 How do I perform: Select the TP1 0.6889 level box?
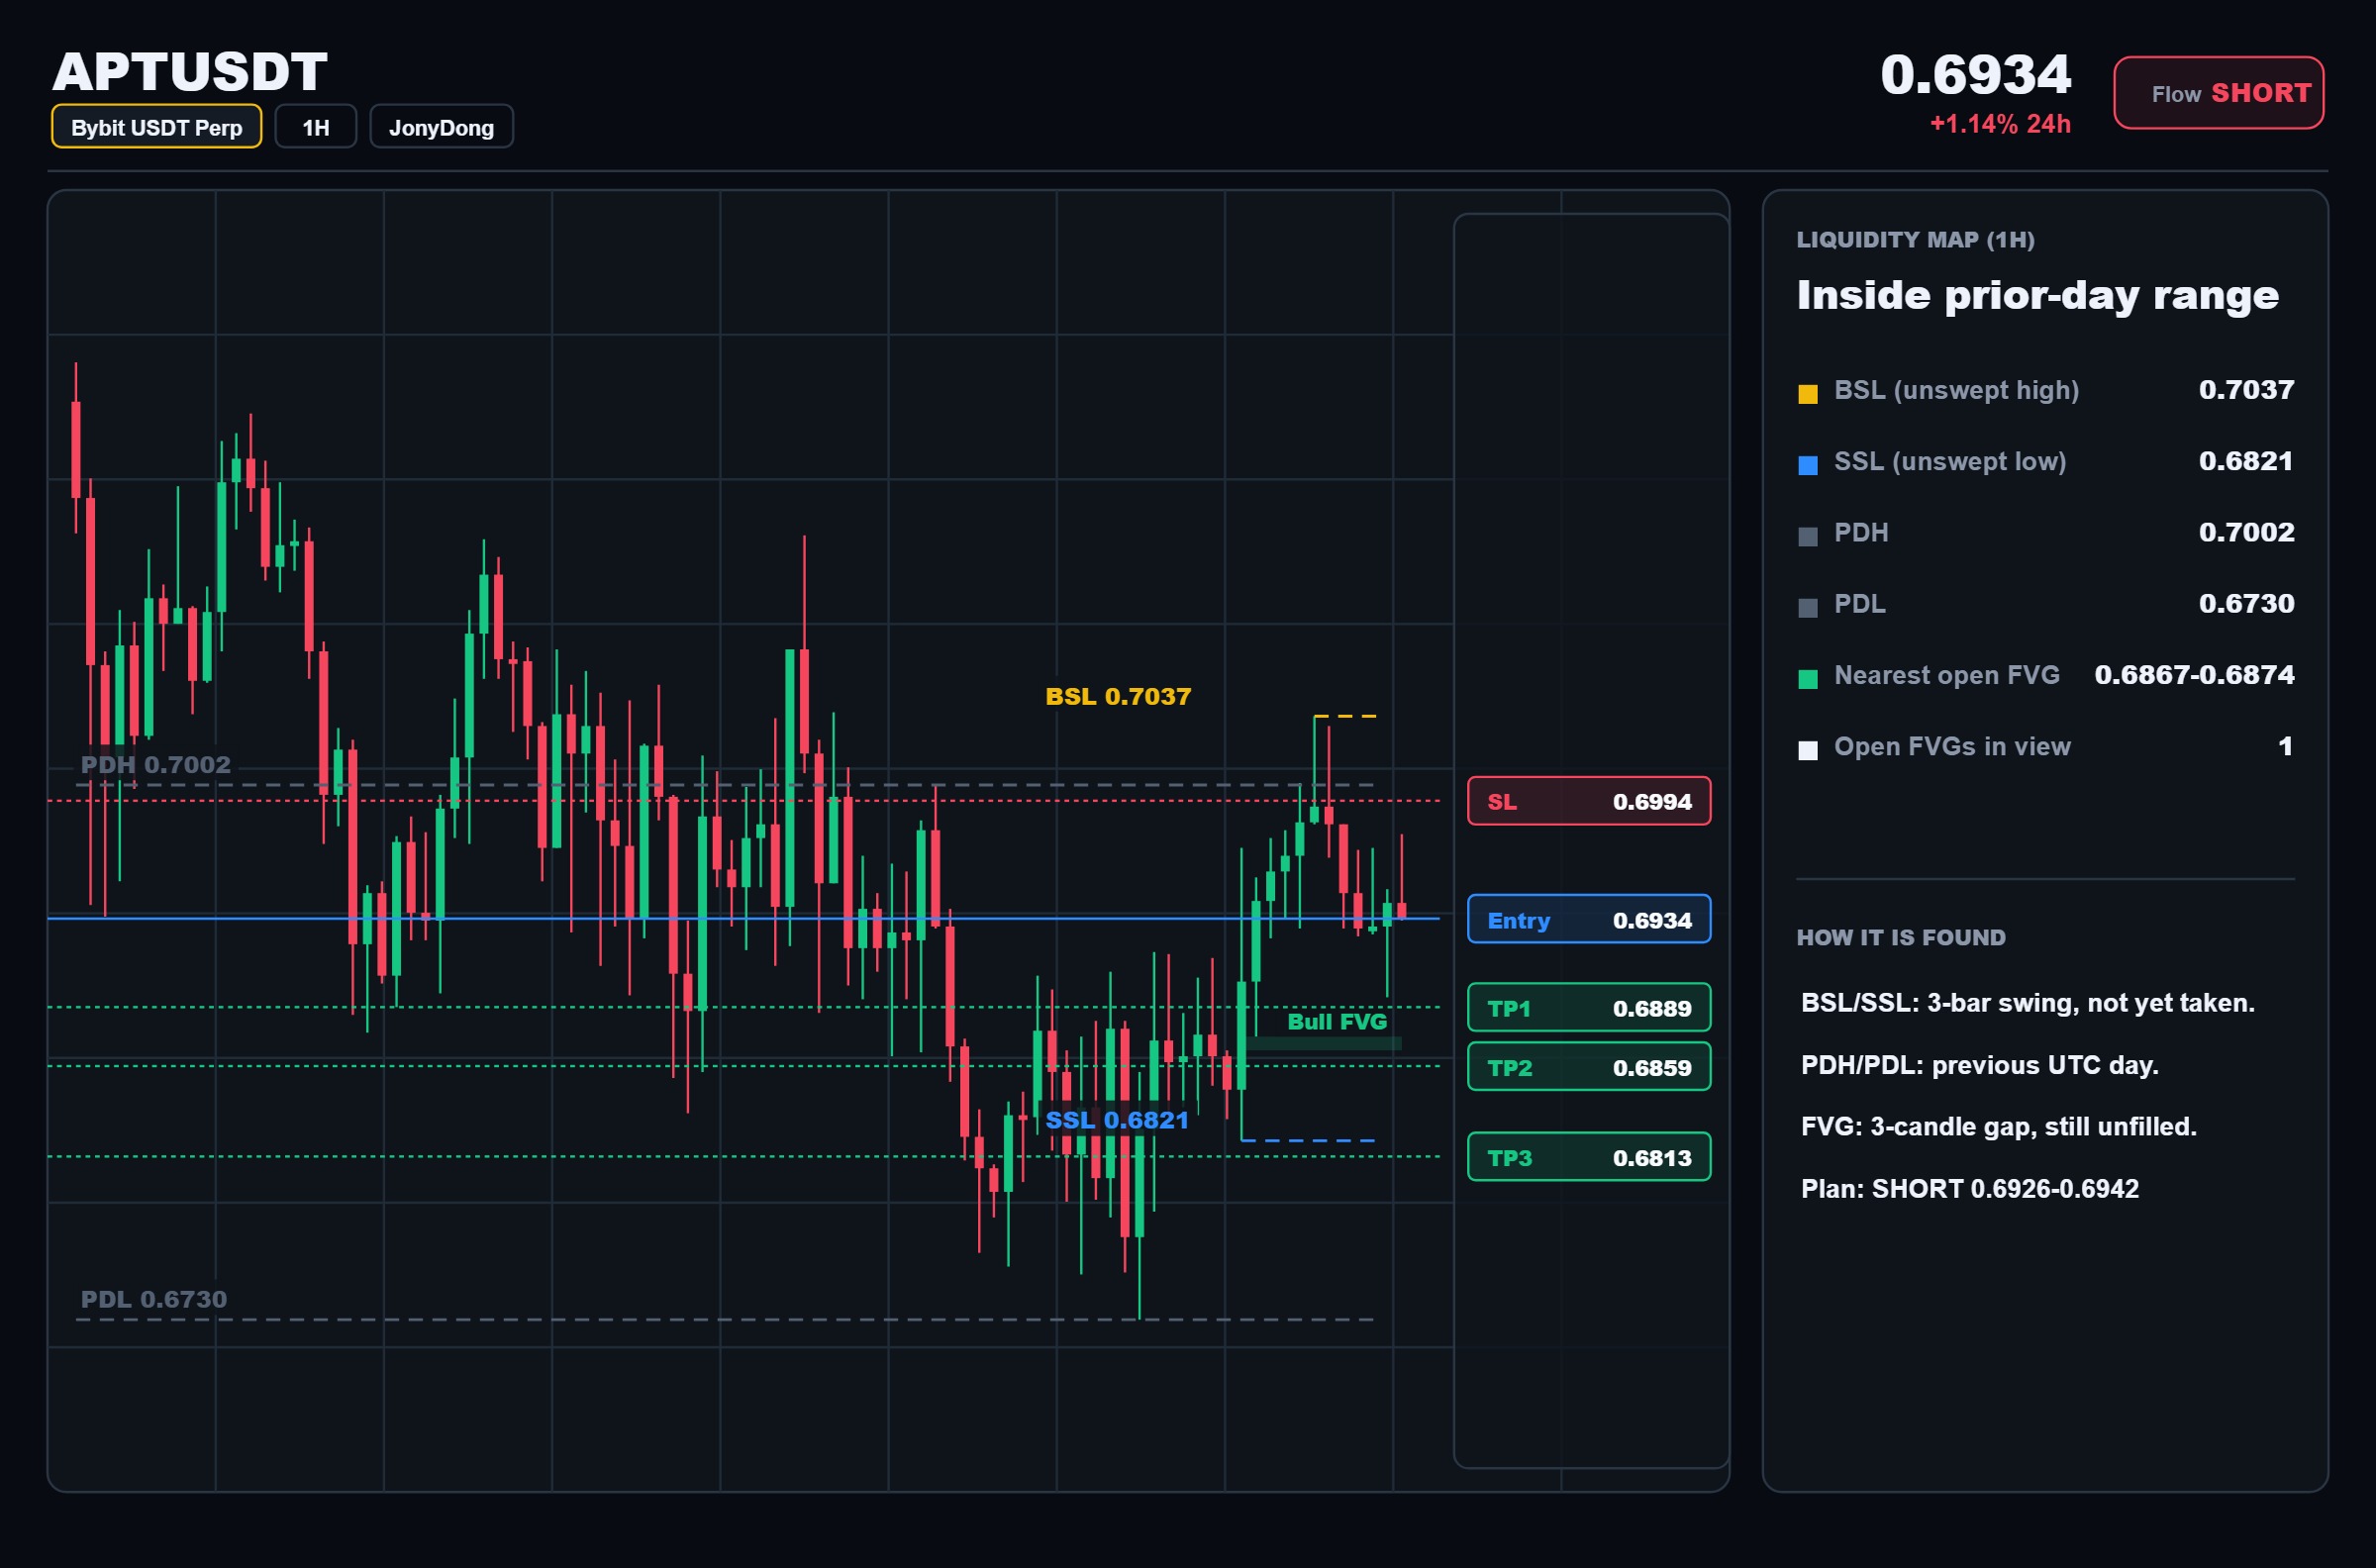coord(1589,1007)
